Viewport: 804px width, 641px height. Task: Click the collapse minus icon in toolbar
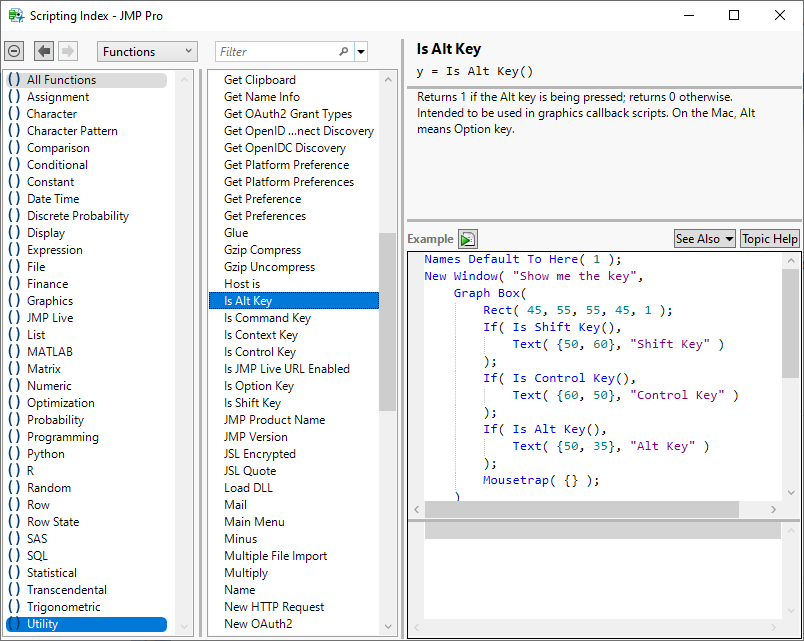click(14, 51)
